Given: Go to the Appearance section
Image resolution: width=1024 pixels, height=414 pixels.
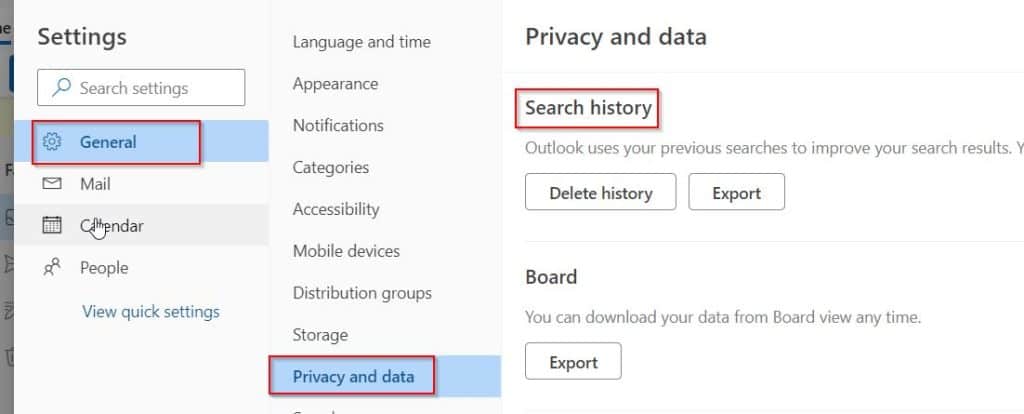Looking at the screenshot, I should click(x=335, y=84).
